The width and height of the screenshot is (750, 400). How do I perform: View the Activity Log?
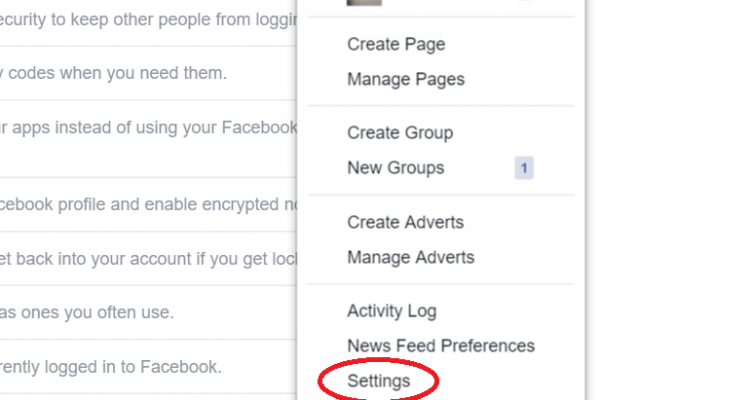coord(392,311)
